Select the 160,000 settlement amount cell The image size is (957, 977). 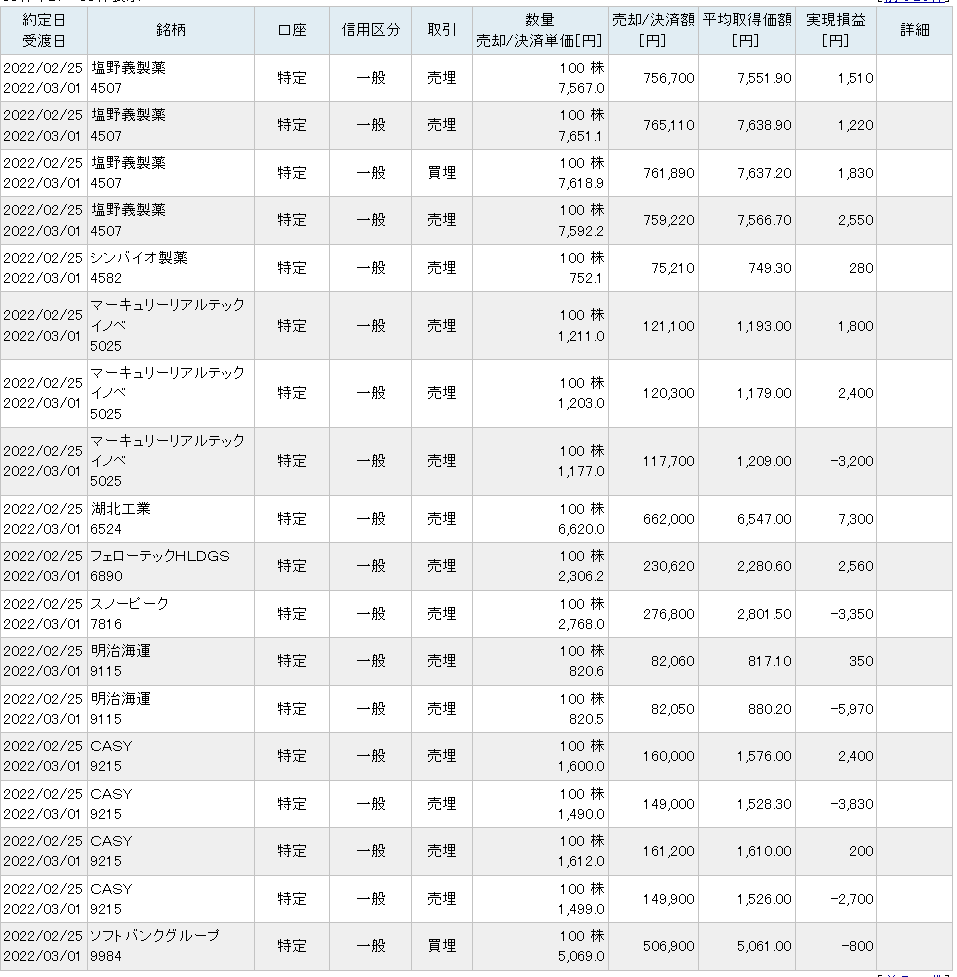pyautogui.click(x=653, y=756)
